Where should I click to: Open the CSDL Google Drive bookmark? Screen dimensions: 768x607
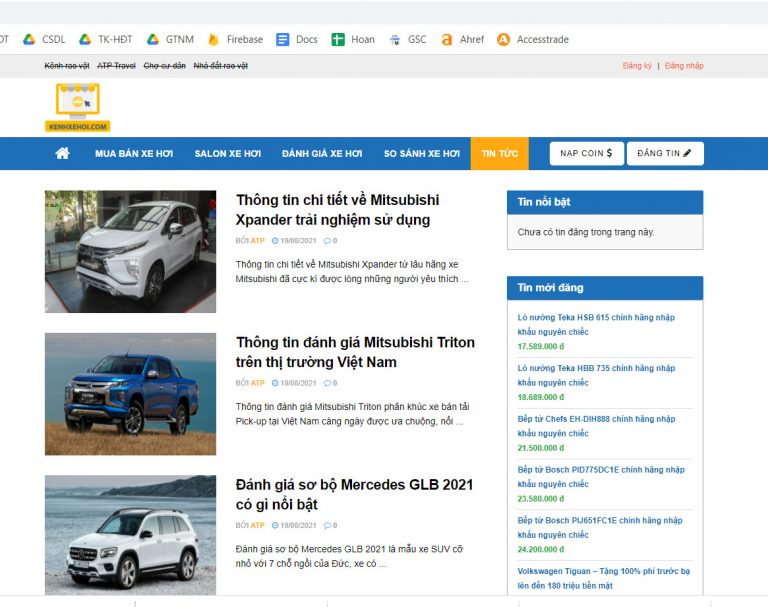[x=44, y=39]
